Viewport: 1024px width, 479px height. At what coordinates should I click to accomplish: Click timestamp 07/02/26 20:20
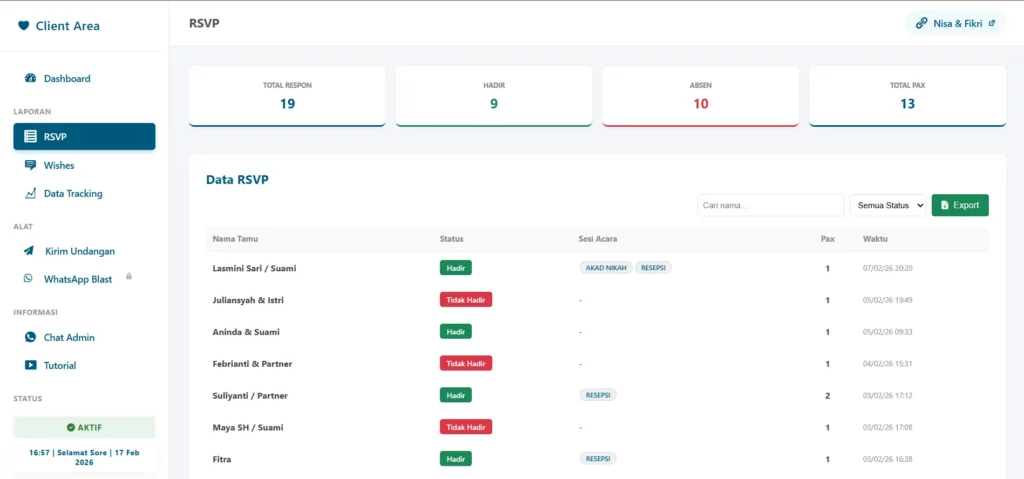tap(888, 268)
